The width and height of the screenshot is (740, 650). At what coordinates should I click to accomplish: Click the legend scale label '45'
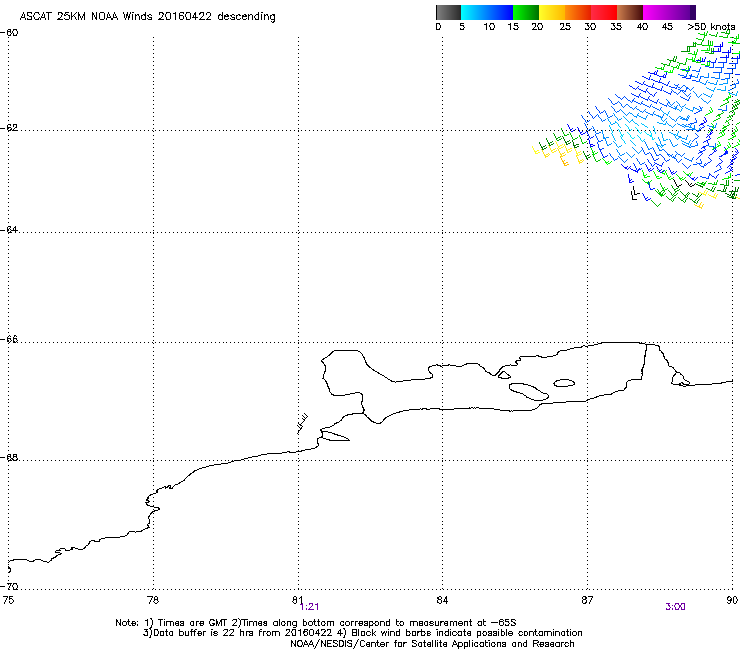tap(667, 27)
